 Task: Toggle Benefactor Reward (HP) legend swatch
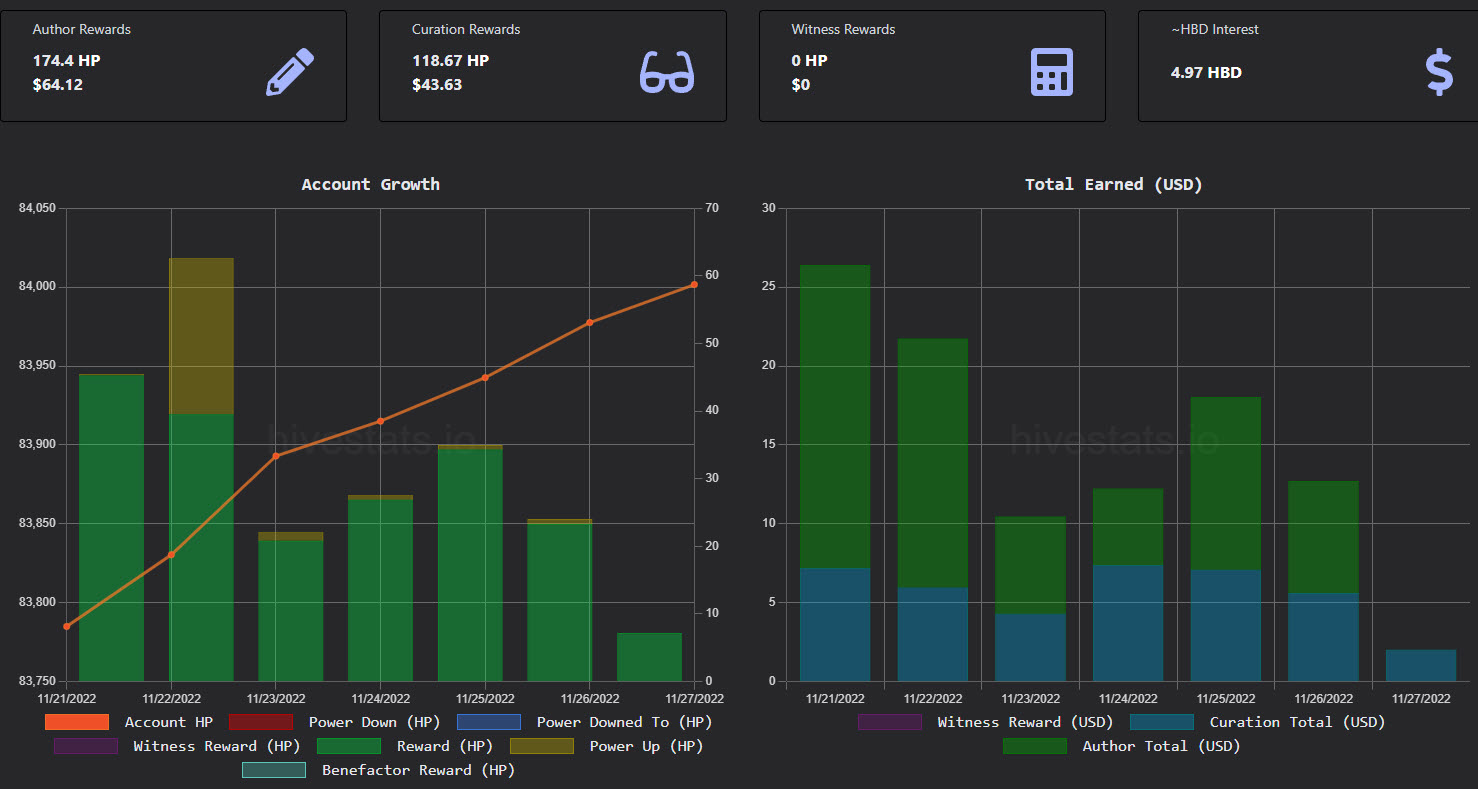pos(274,770)
